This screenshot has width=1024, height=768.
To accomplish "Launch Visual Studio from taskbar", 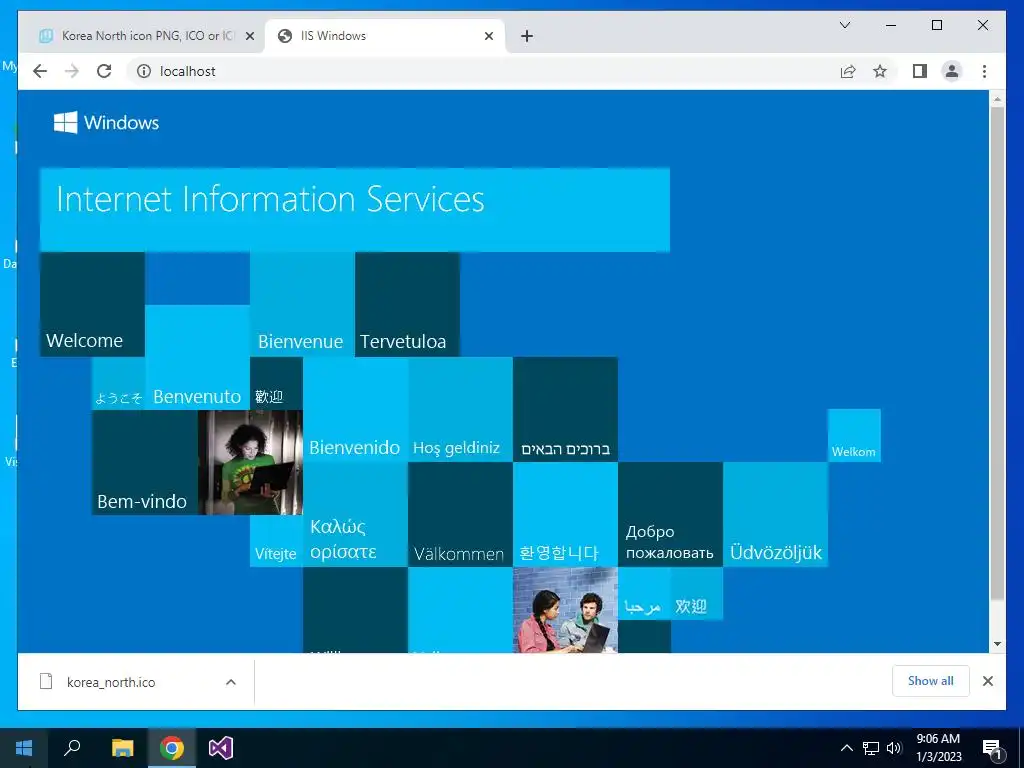I will point(221,748).
